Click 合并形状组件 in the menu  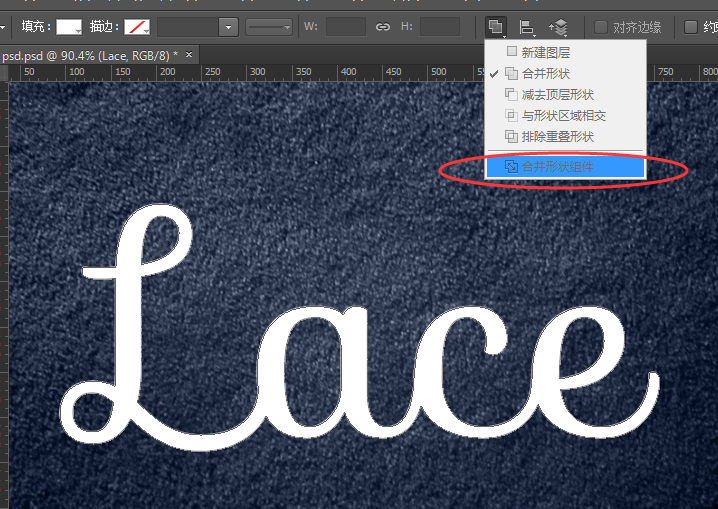(566, 166)
